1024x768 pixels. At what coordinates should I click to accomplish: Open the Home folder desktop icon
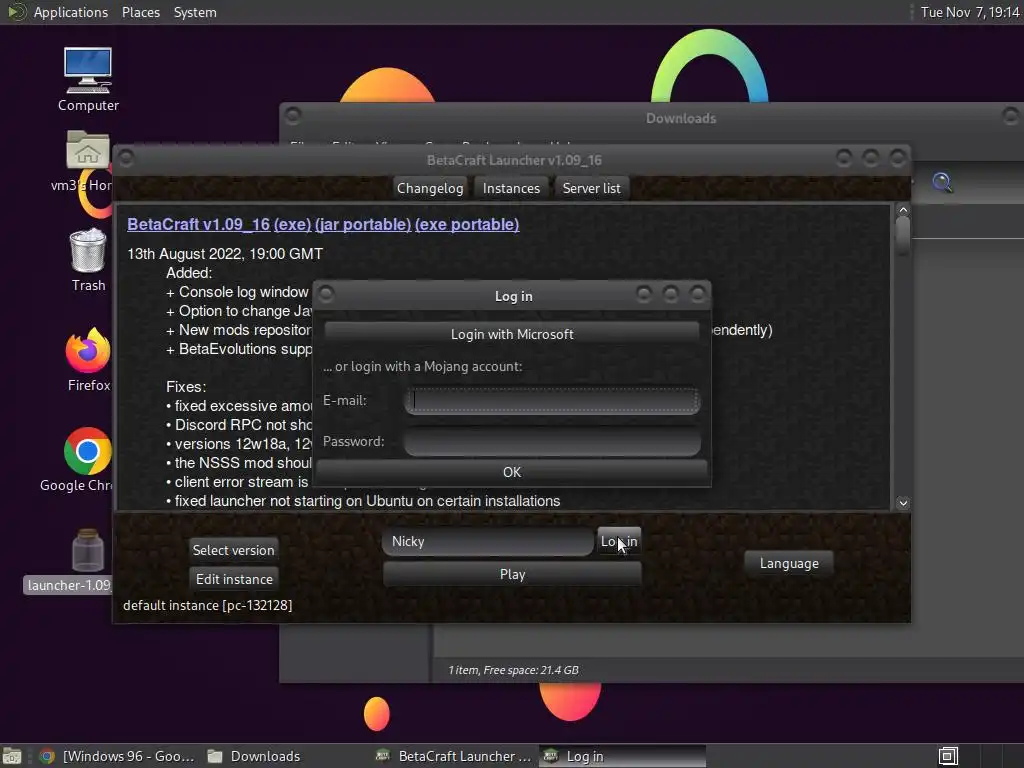85,161
